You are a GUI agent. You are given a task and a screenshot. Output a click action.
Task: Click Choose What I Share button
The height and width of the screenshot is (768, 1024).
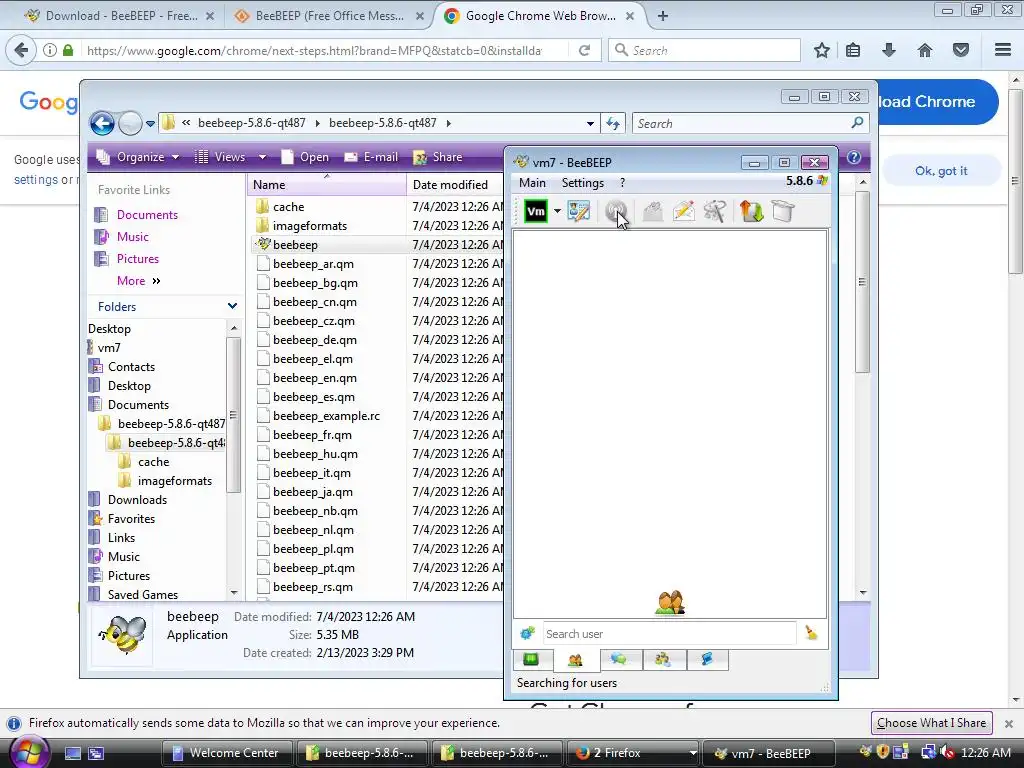931,723
